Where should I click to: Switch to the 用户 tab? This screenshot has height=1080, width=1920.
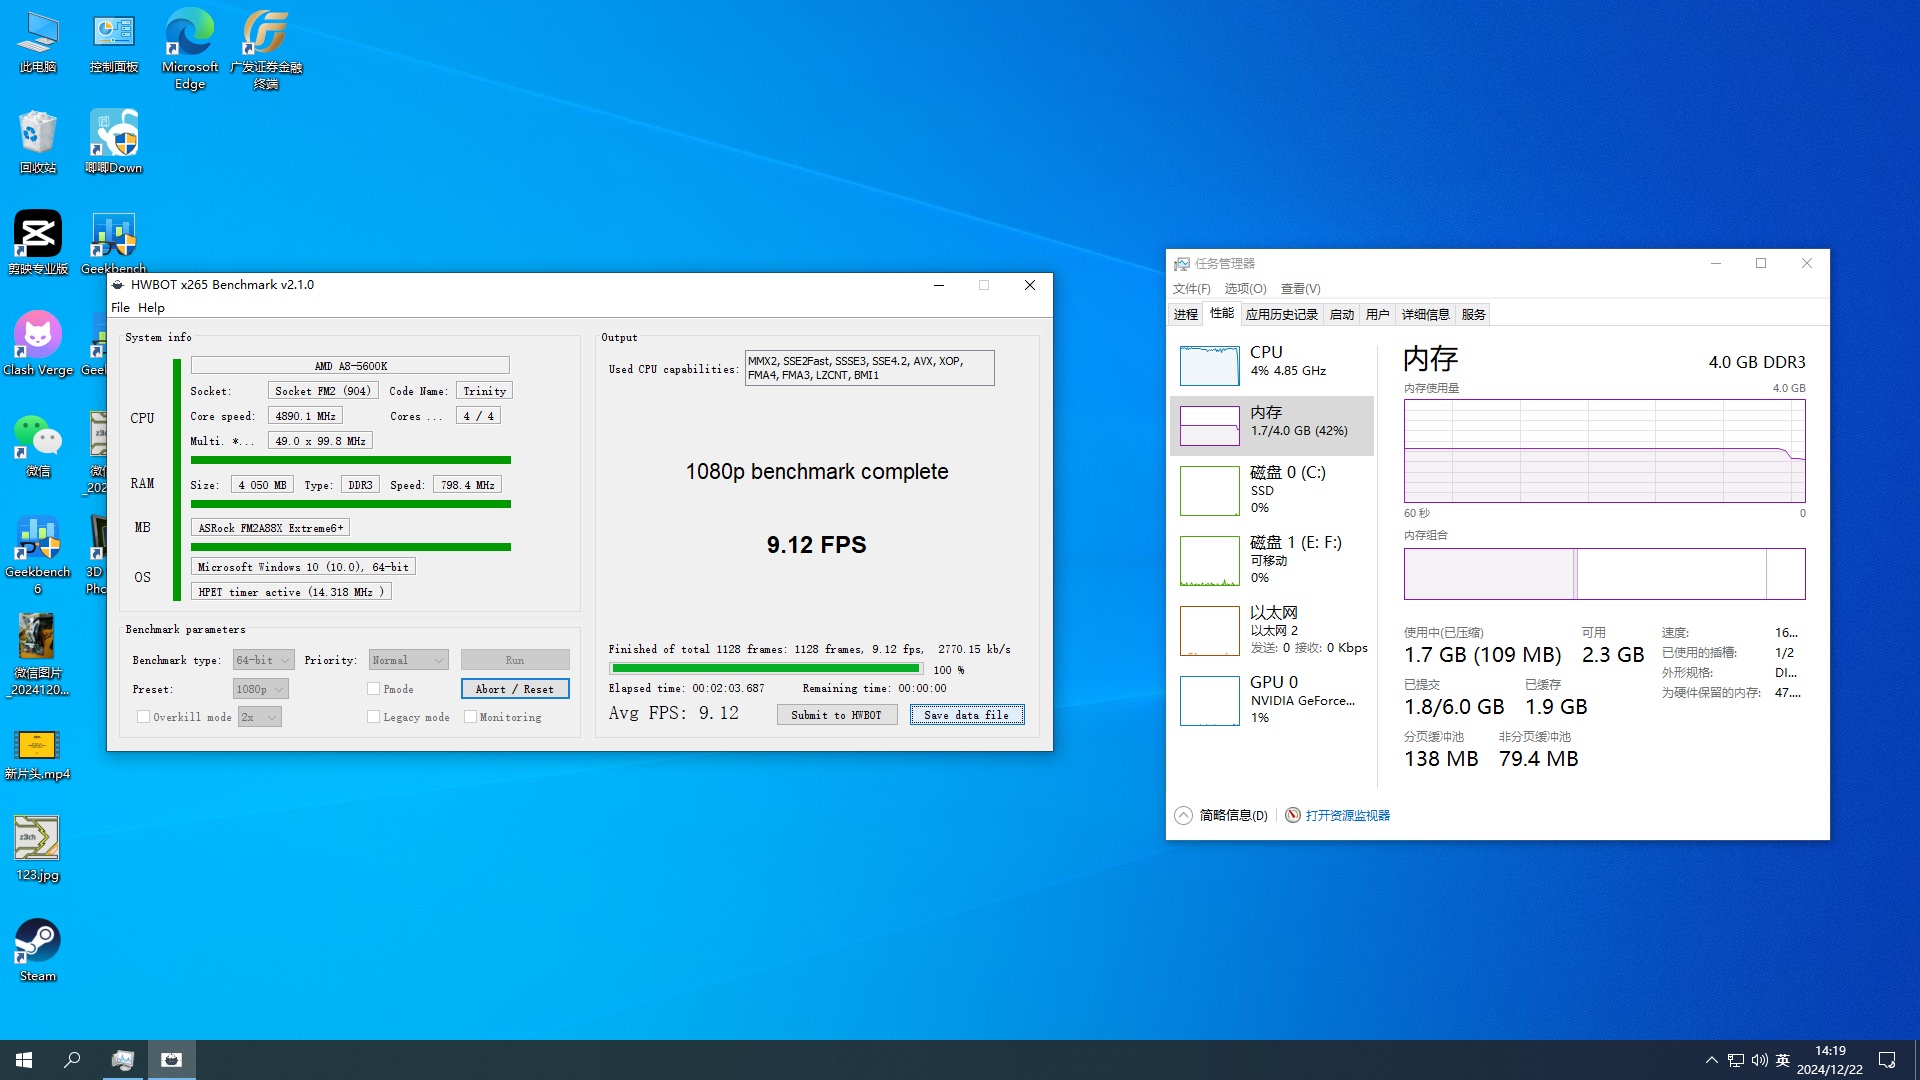click(x=1378, y=314)
